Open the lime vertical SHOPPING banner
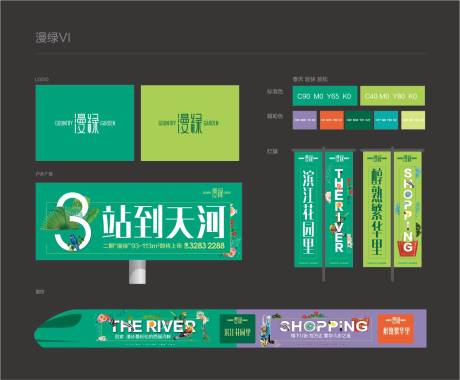The image size is (460, 380). (408, 209)
